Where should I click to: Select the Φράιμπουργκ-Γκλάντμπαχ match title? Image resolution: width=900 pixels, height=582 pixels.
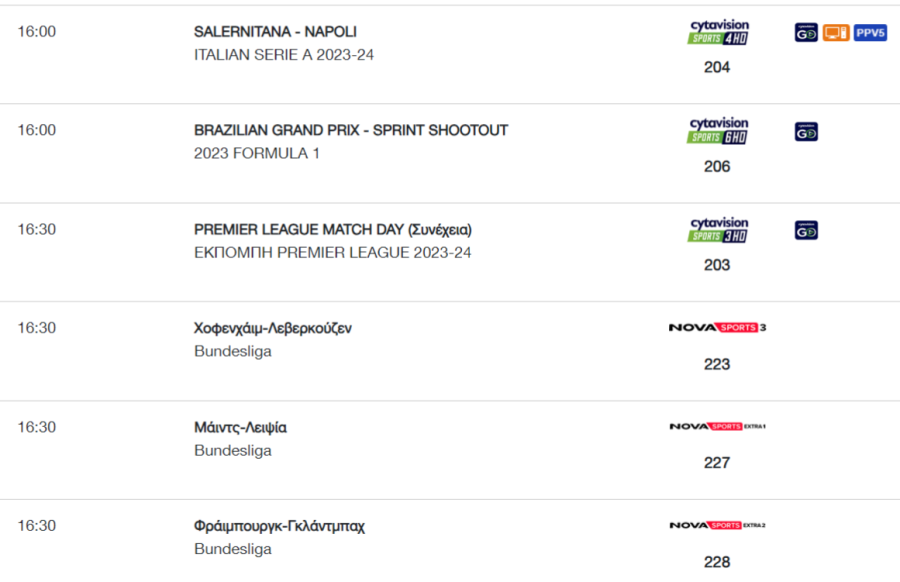pyautogui.click(x=279, y=526)
